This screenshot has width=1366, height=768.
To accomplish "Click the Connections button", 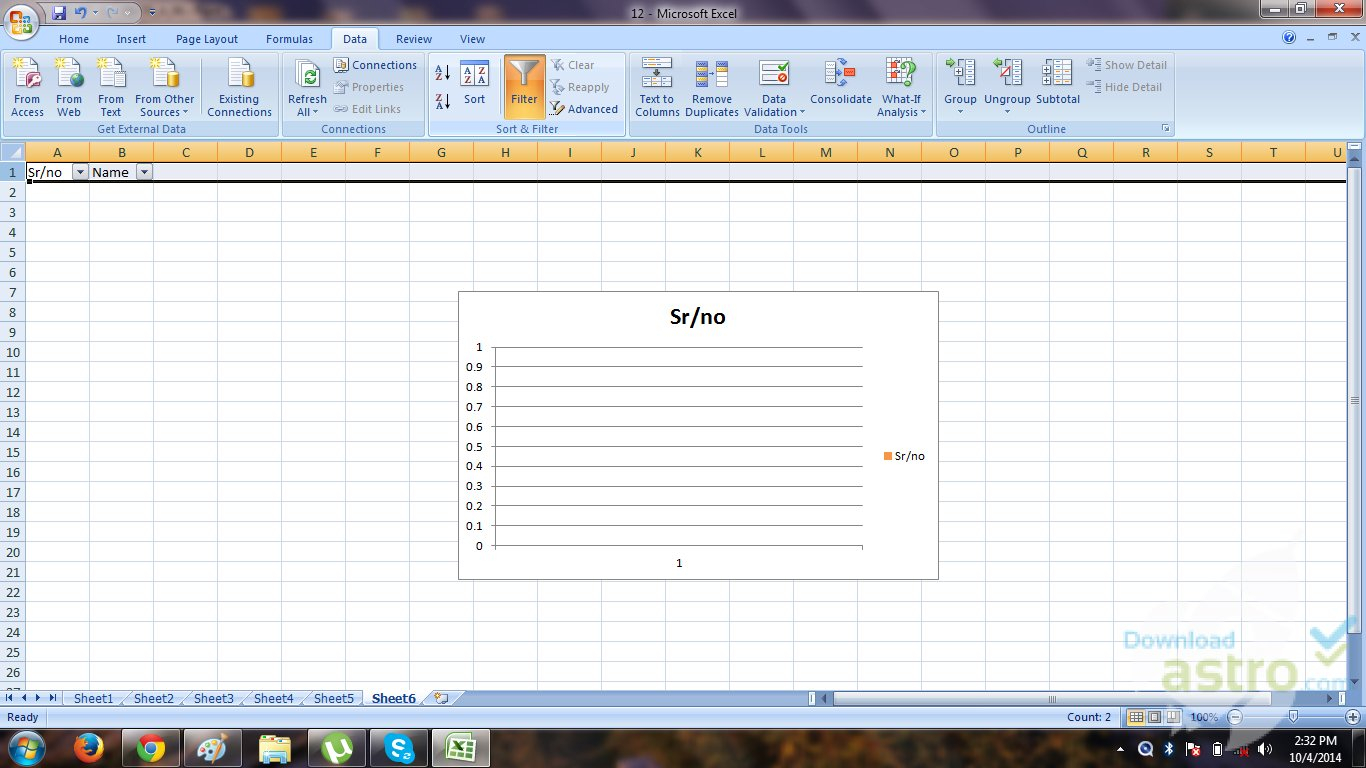I will 376,65.
